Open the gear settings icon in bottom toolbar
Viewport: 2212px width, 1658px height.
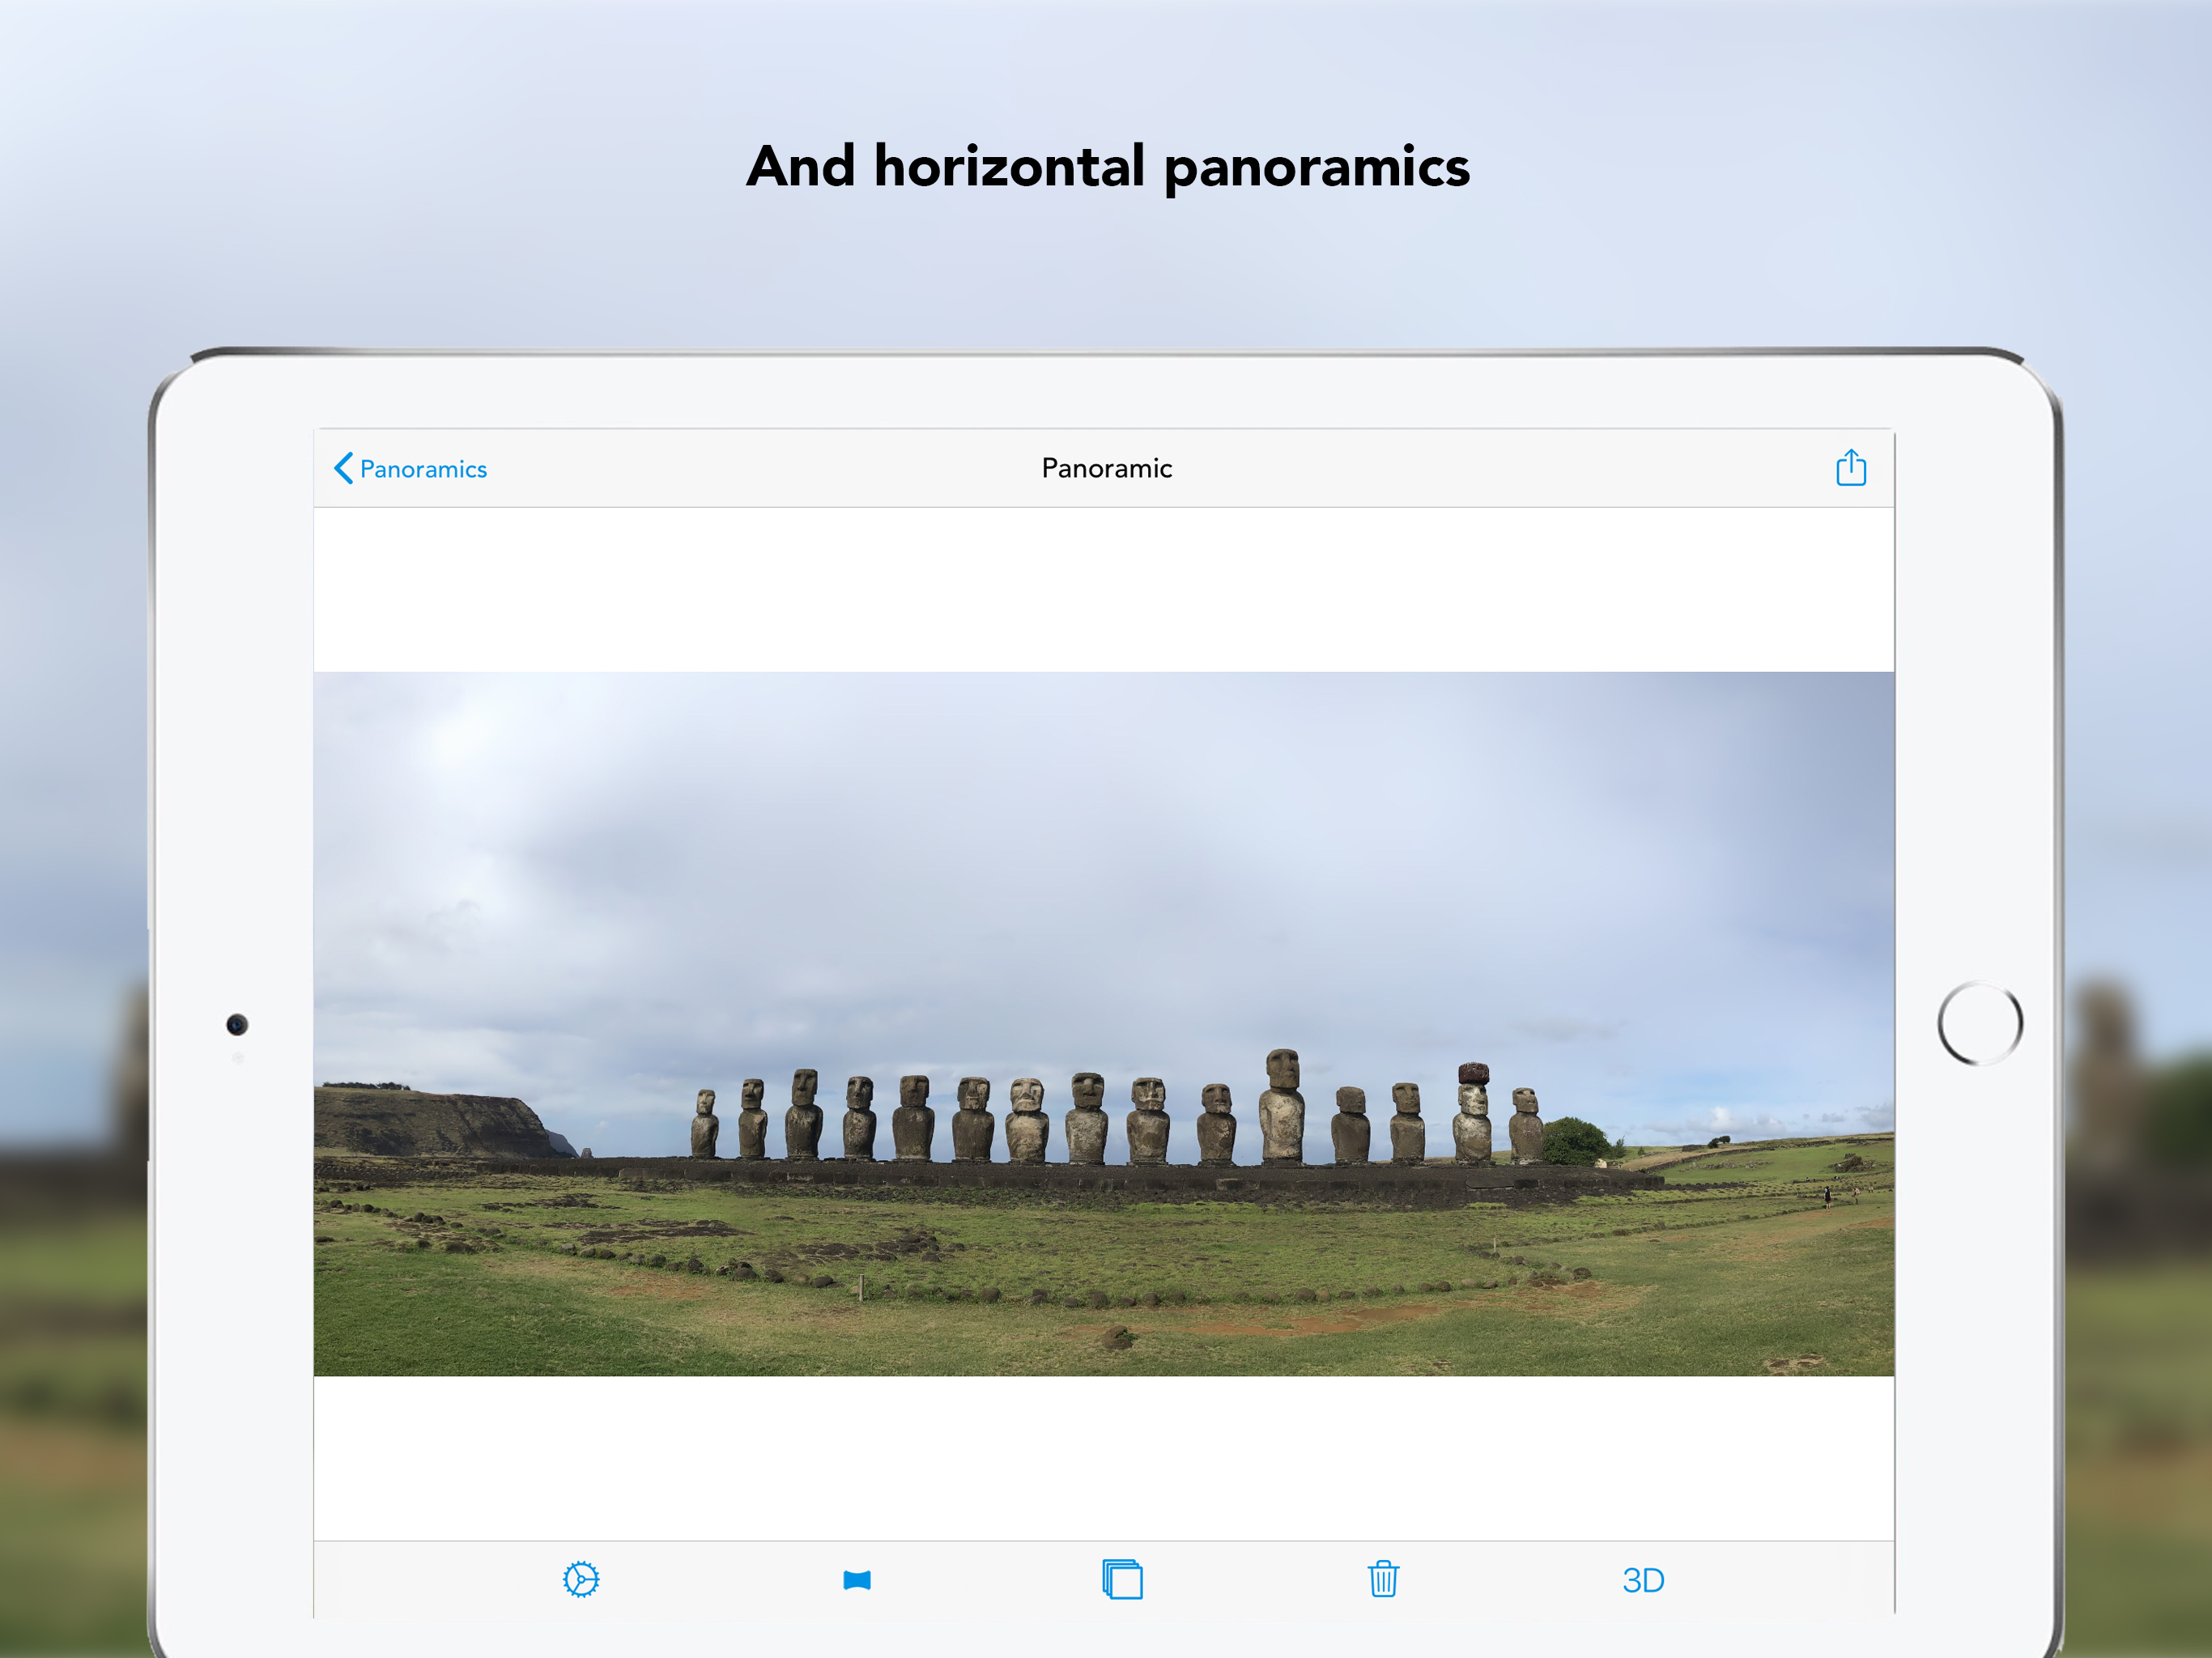point(581,1579)
